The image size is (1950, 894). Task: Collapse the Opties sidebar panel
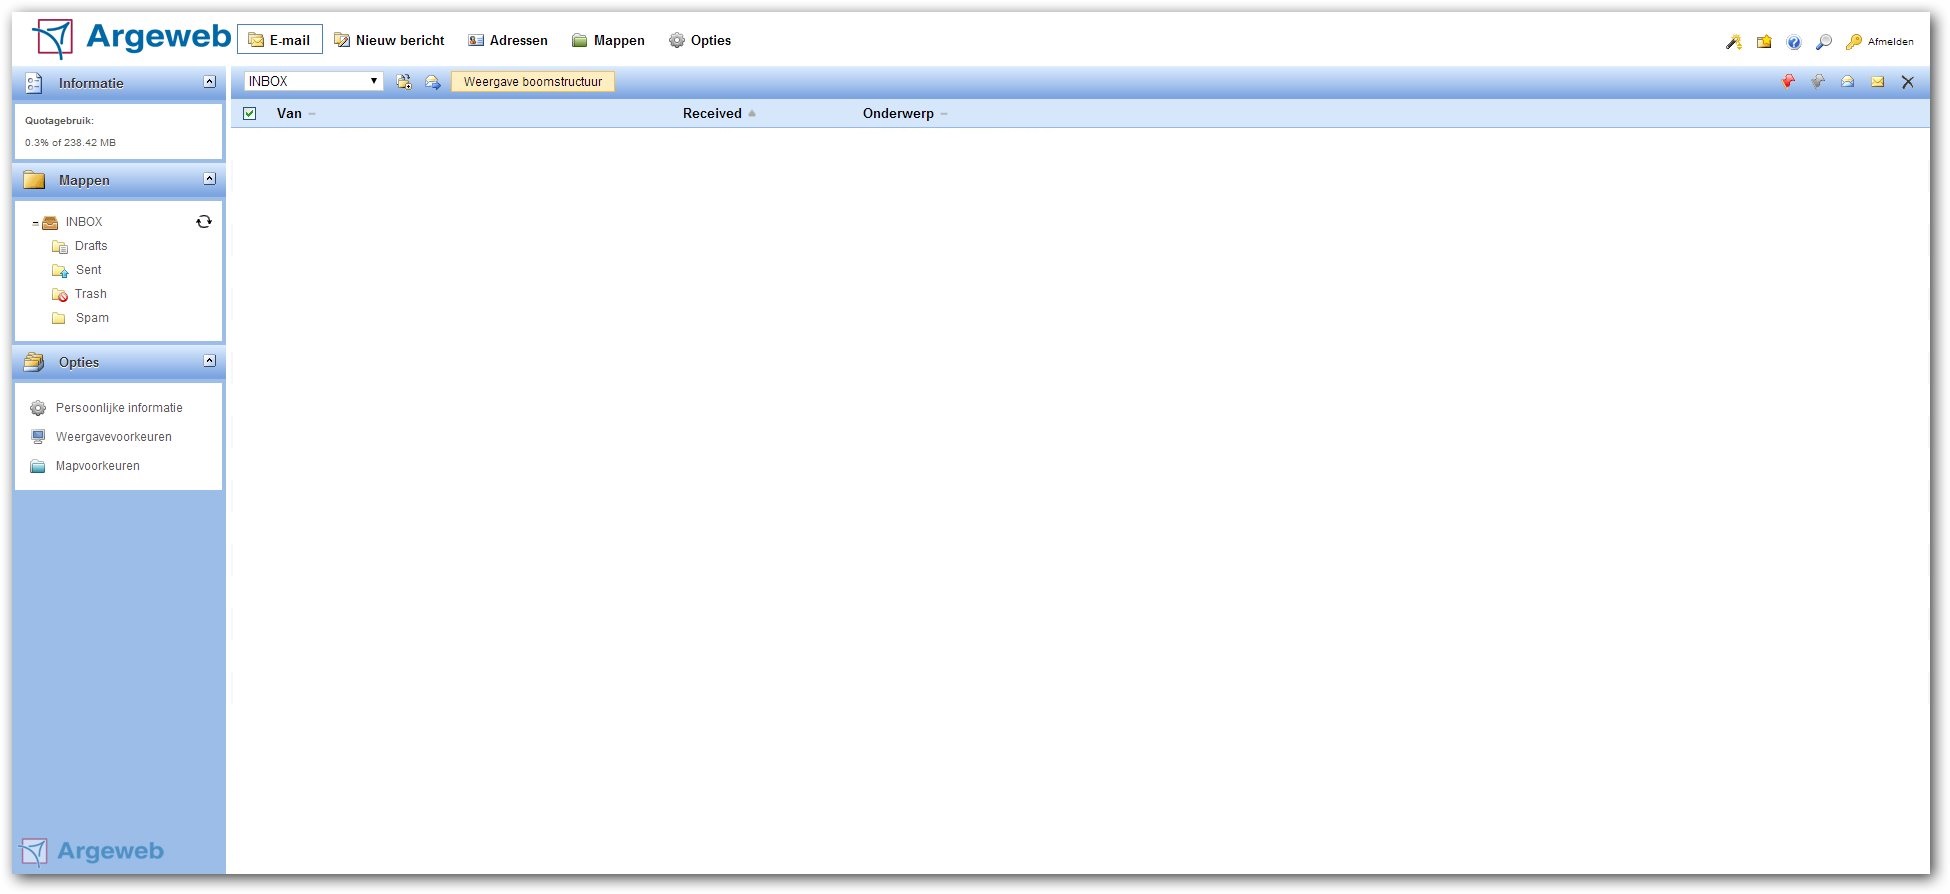tap(210, 361)
